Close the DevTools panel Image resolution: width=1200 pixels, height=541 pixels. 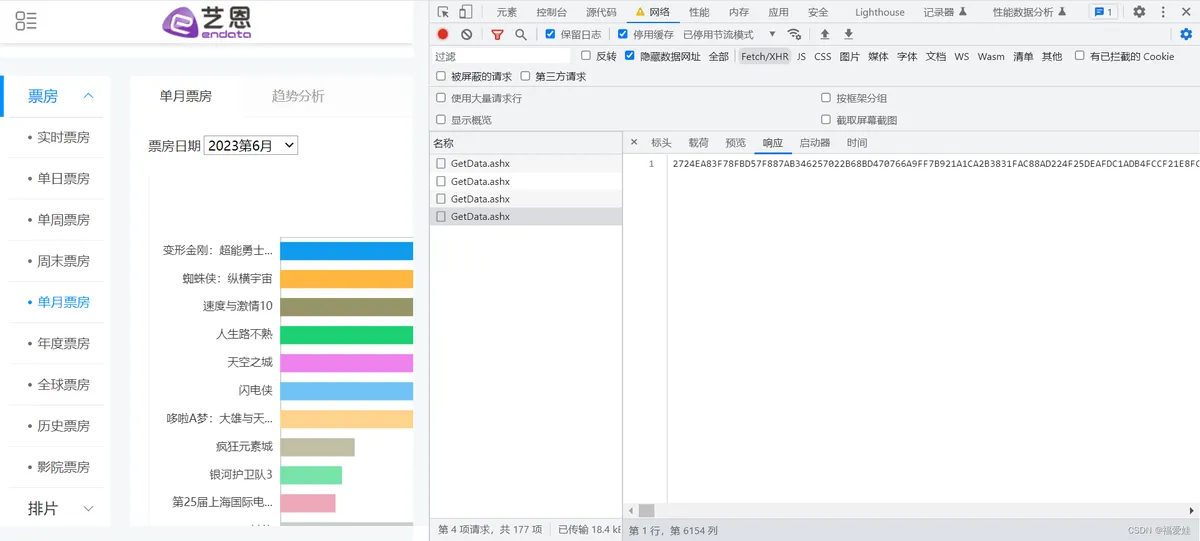pos(1186,12)
